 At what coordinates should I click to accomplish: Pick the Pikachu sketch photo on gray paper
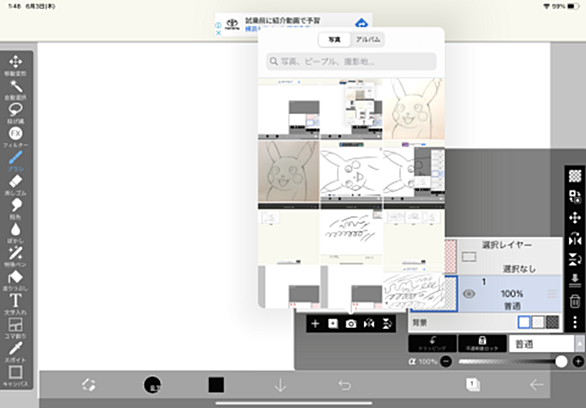[x=289, y=171]
